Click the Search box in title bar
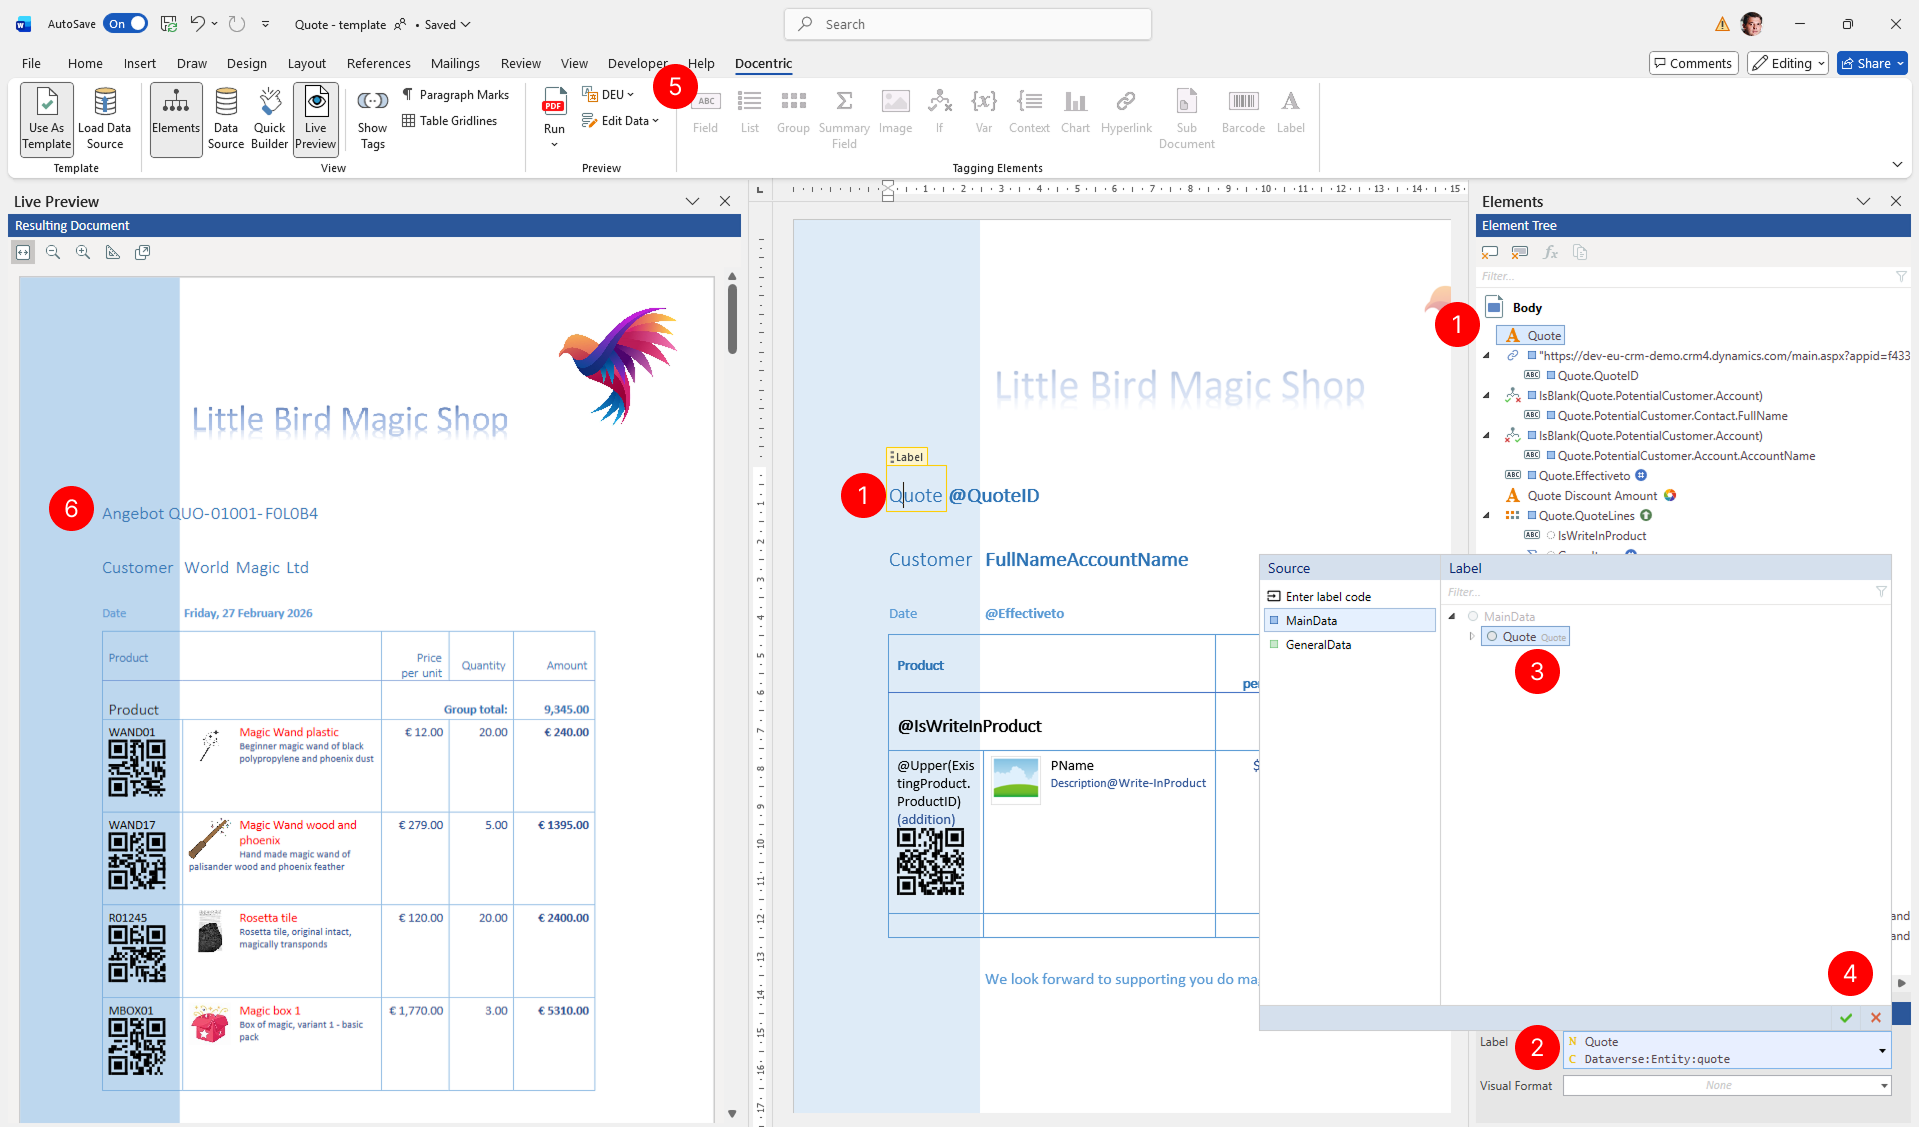The height and width of the screenshot is (1127, 1919). [x=968, y=24]
